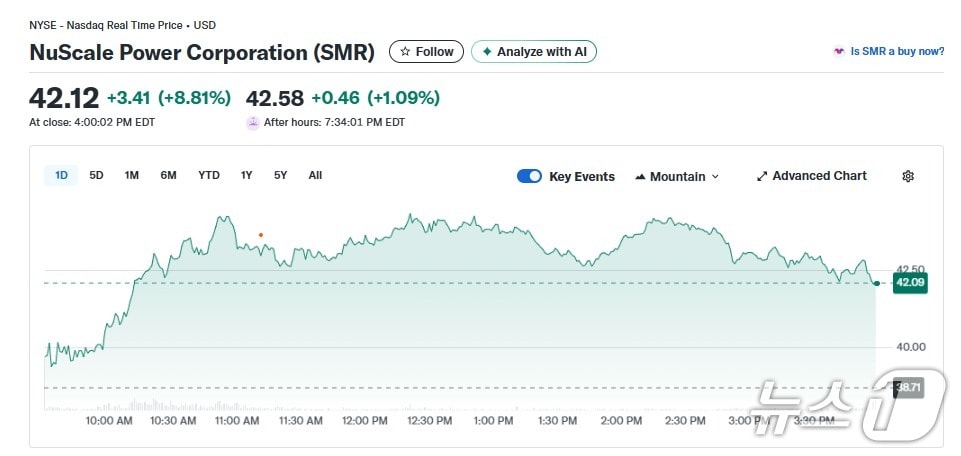
Task: Switch to the 1M range
Action: (x=131, y=175)
